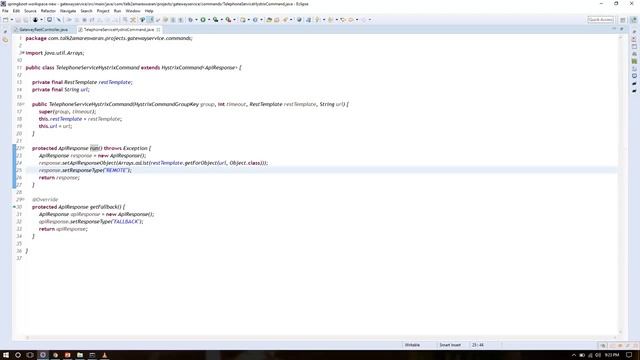Collapse the constructor fold at line 16

[23, 104]
